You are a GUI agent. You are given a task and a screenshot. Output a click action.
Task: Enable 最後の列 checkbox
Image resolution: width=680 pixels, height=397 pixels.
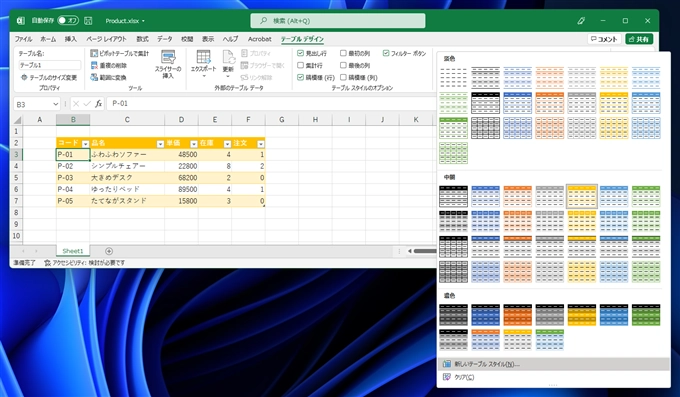343,65
